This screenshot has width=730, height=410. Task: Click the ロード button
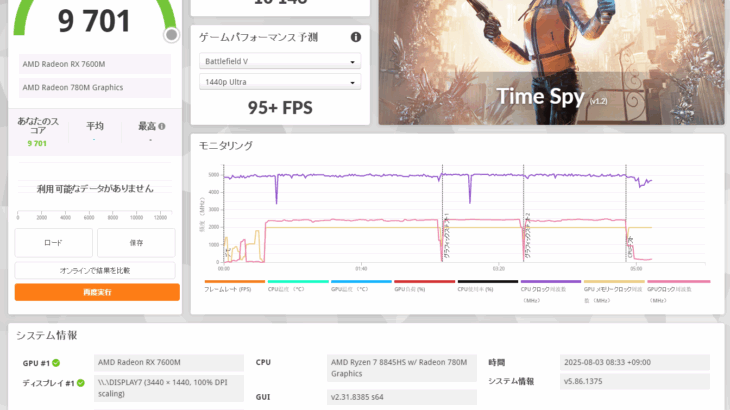54,242
